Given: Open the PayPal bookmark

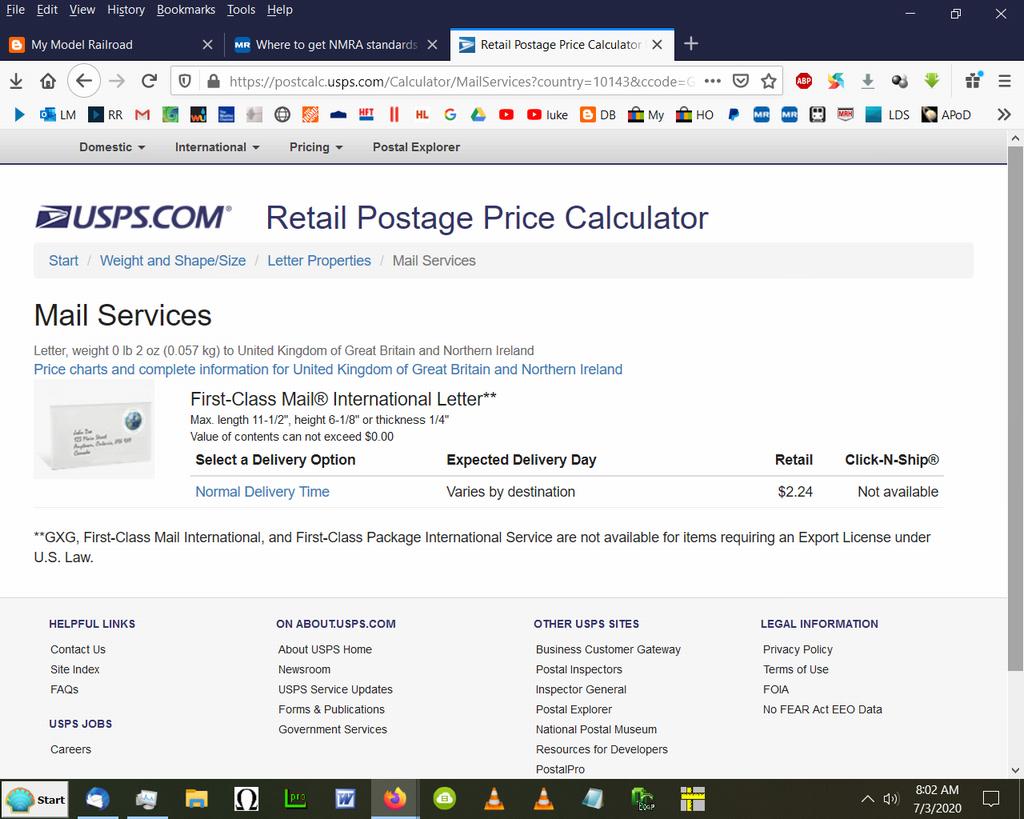Looking at the screenshot, I should 733,115.
